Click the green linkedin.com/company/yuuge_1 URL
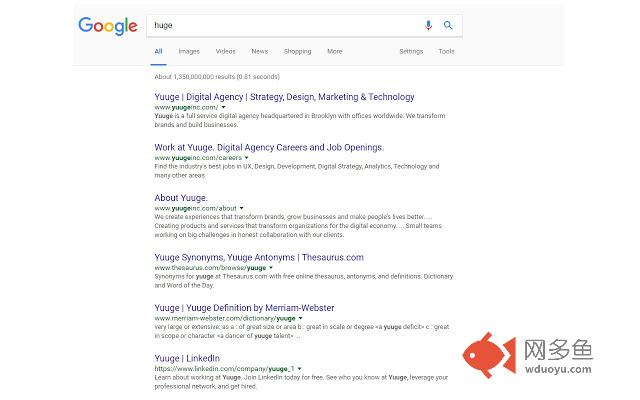This screenshot has width=640, height=400. coord(224,369)
